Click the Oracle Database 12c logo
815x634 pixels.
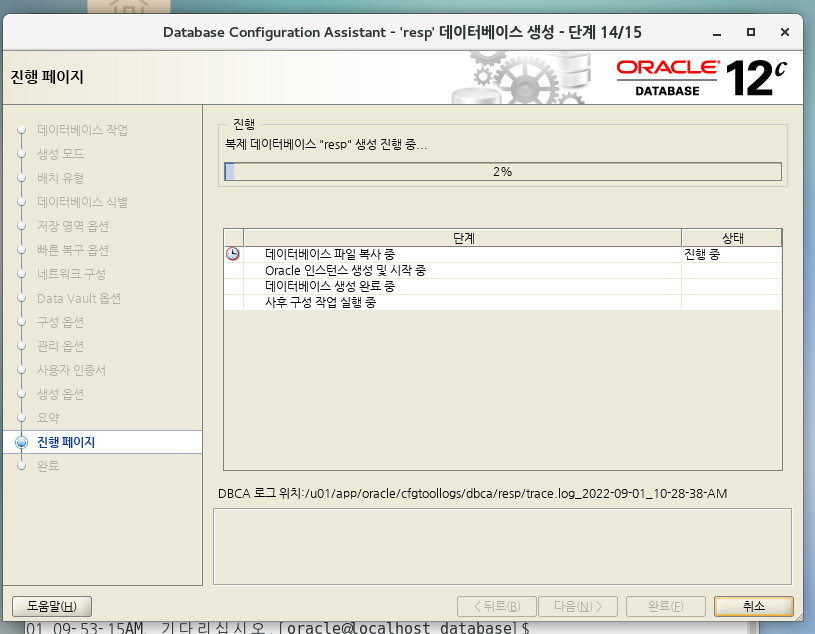(x=702, y=78)
